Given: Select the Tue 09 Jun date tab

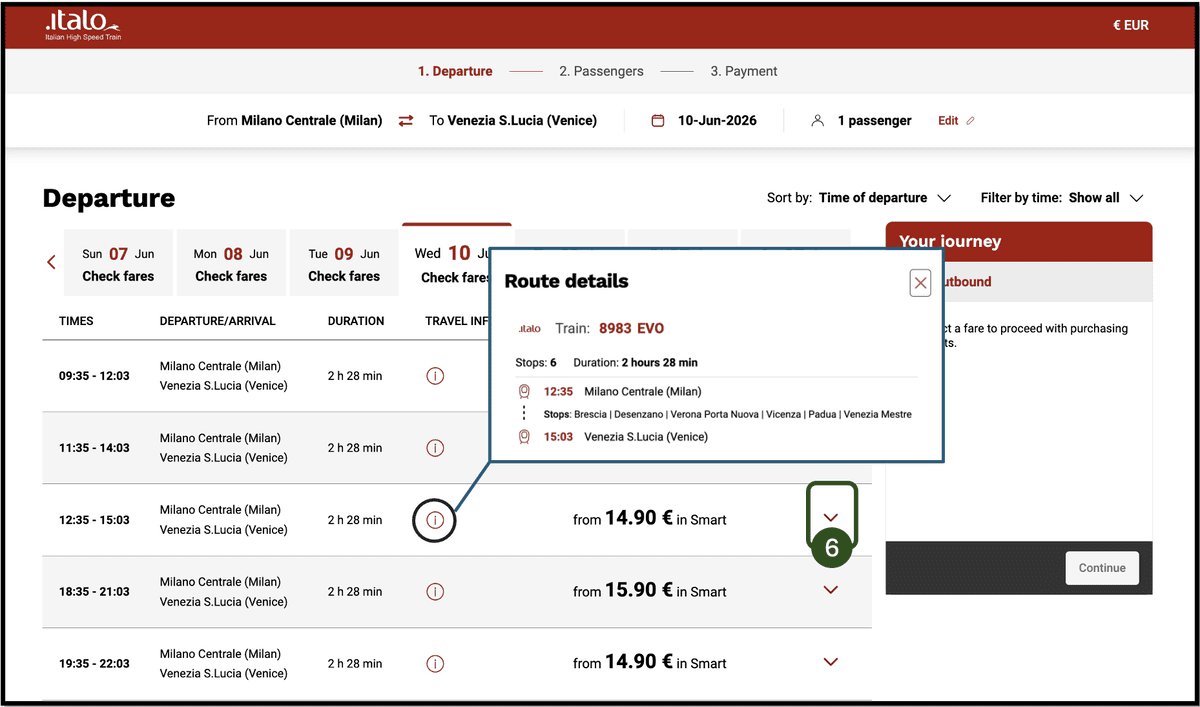Looking at the screenshot, I should coord(344,263).
